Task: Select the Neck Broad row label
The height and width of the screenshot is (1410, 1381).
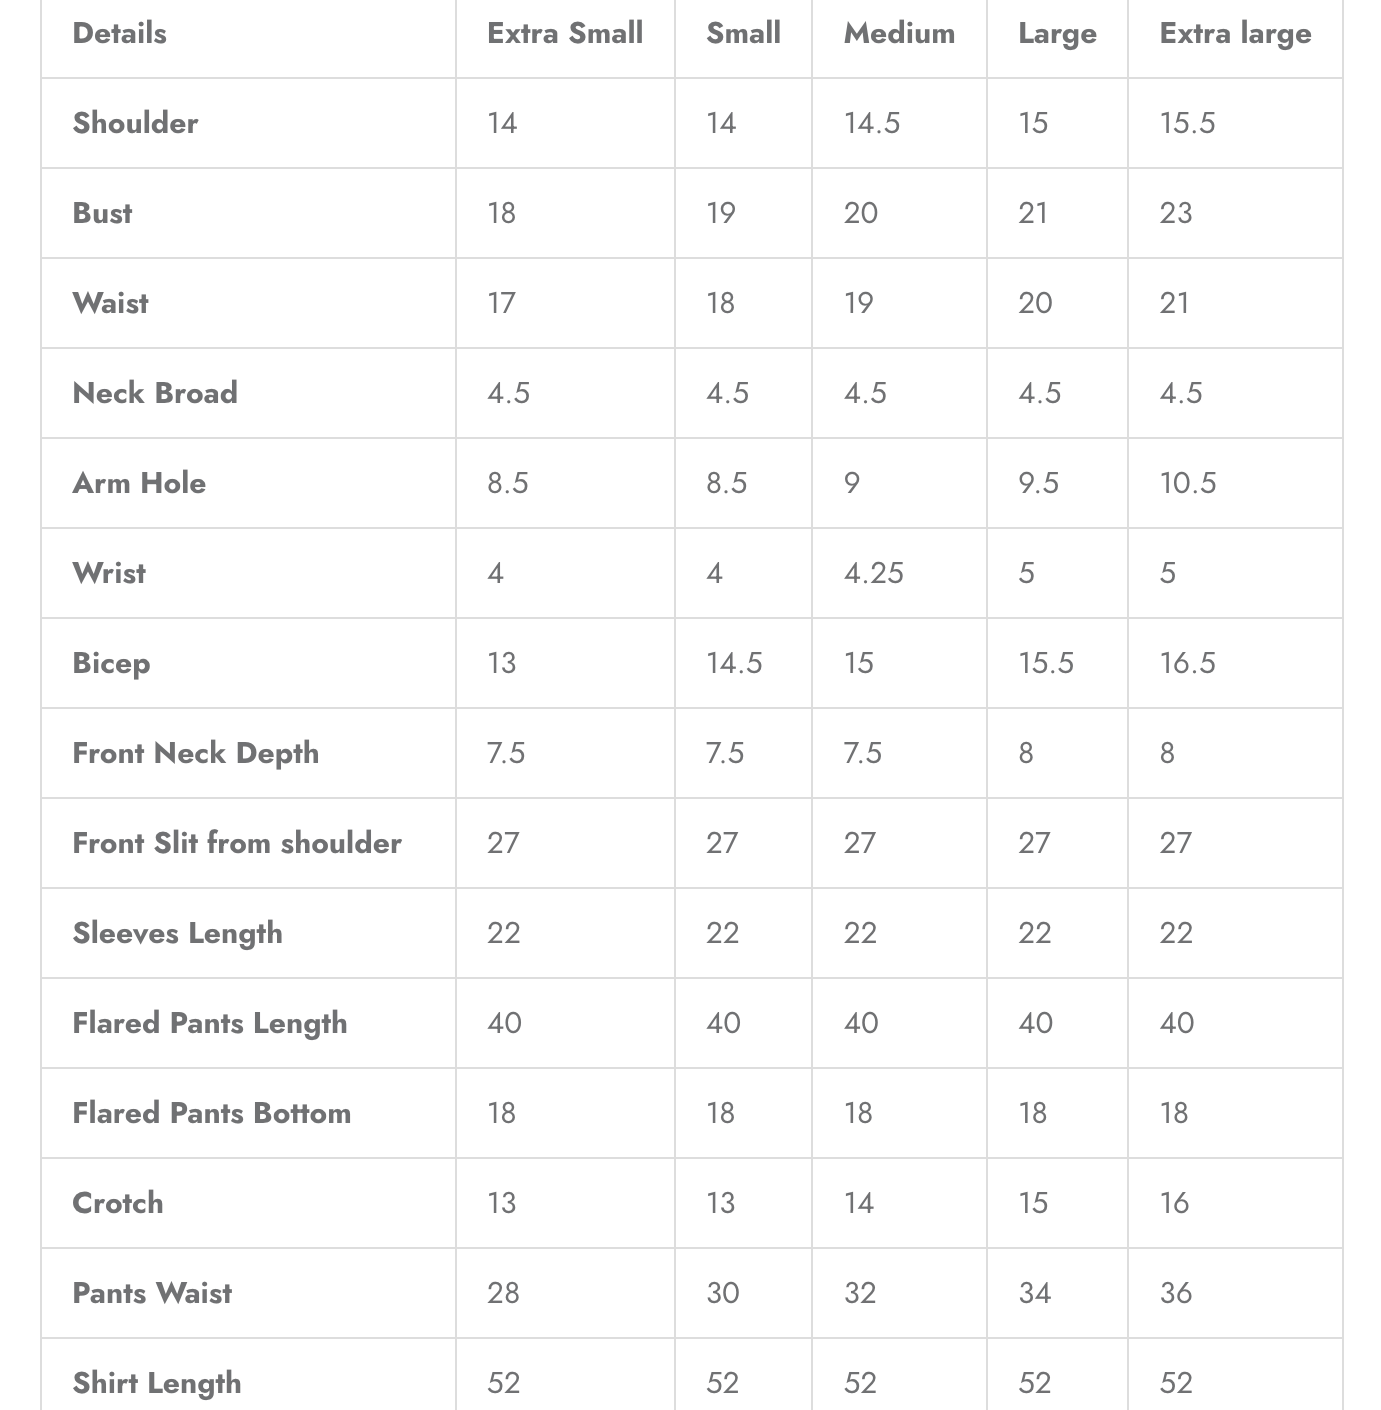Action: pos(155,393)
